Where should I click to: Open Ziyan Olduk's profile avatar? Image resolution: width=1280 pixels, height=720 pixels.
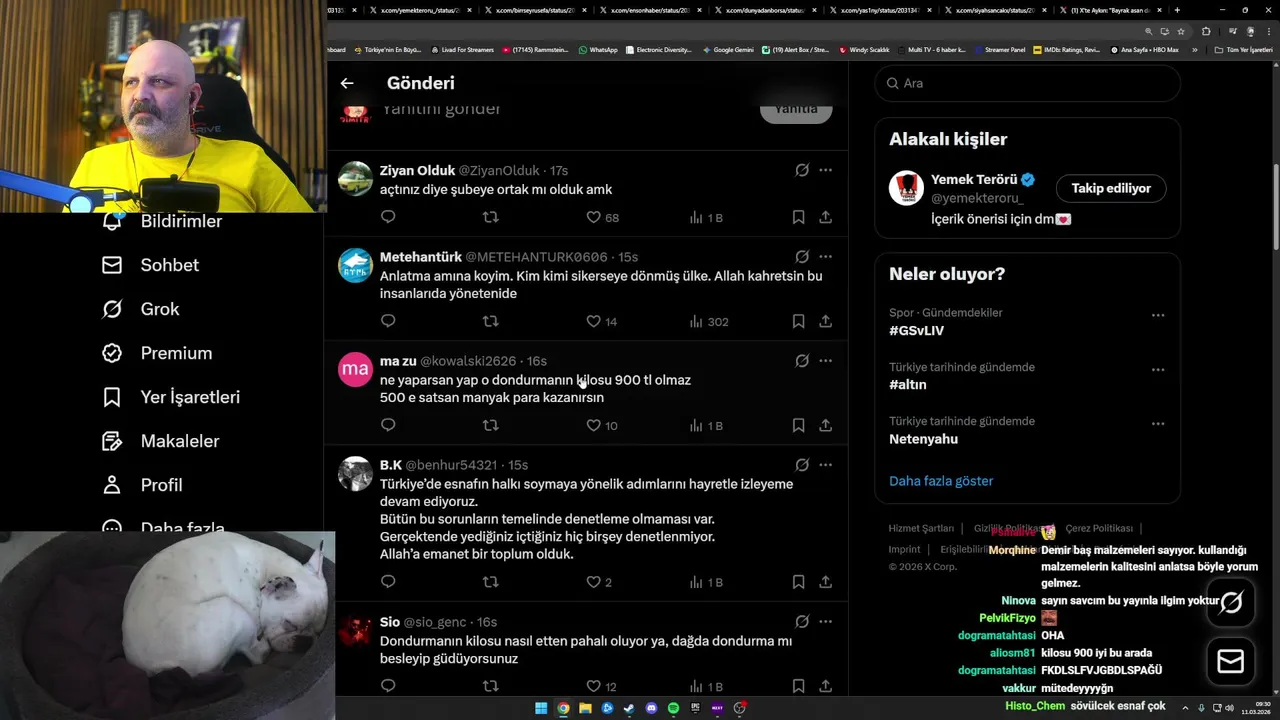pos(355,178)
